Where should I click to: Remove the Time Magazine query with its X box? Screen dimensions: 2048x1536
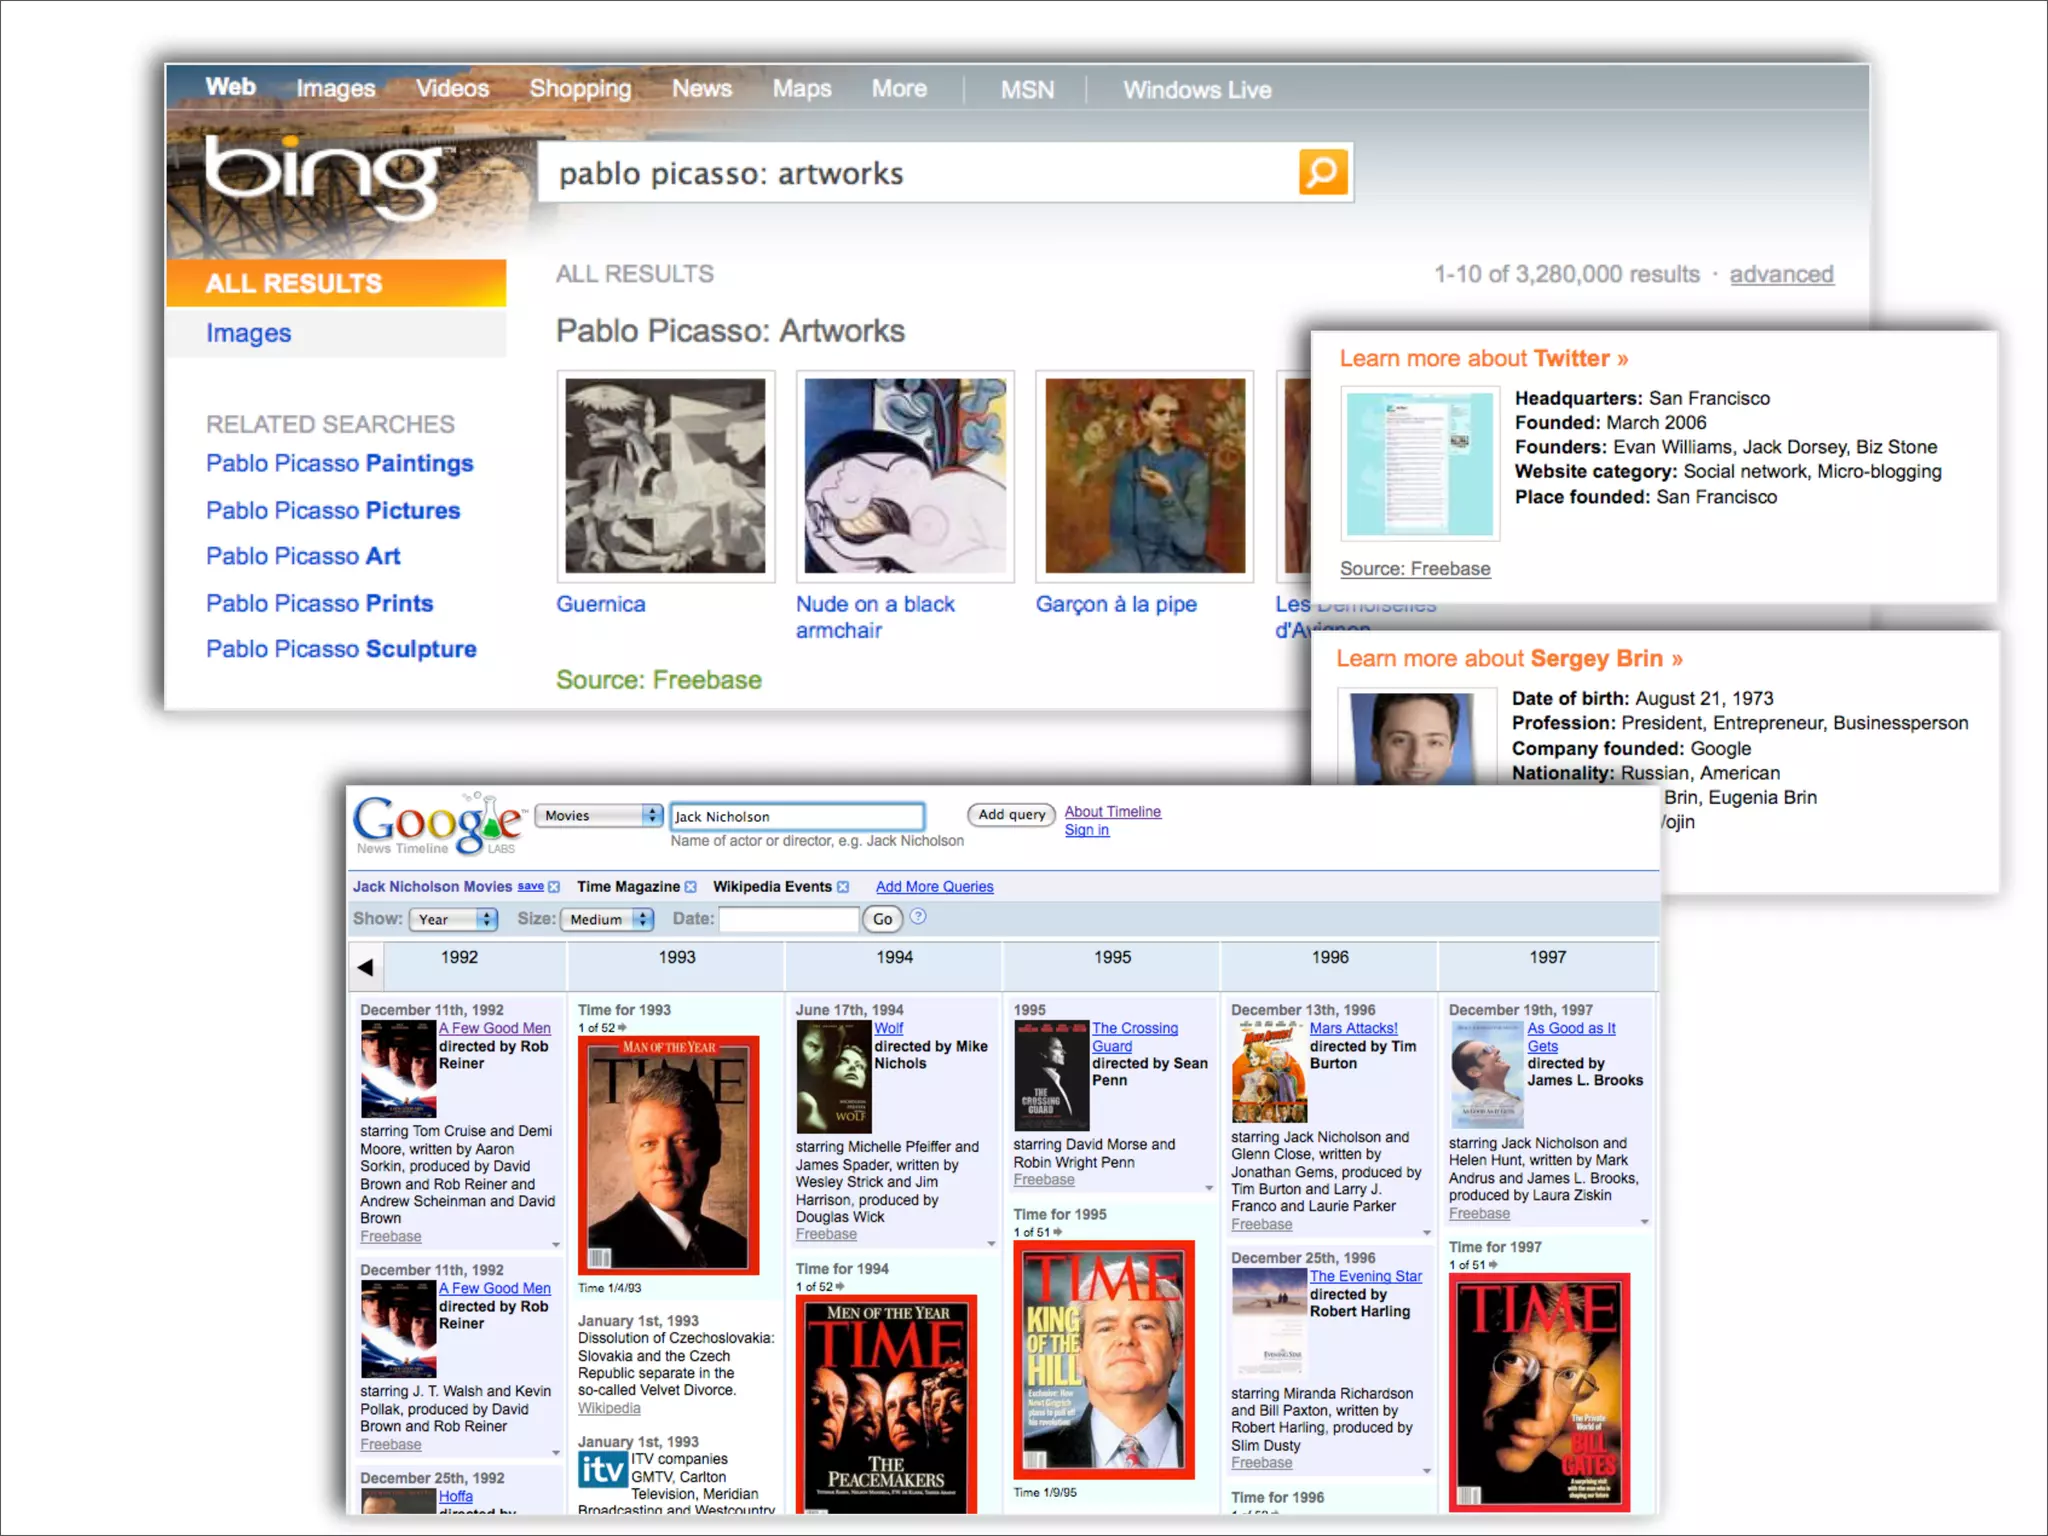click(690, 887)
